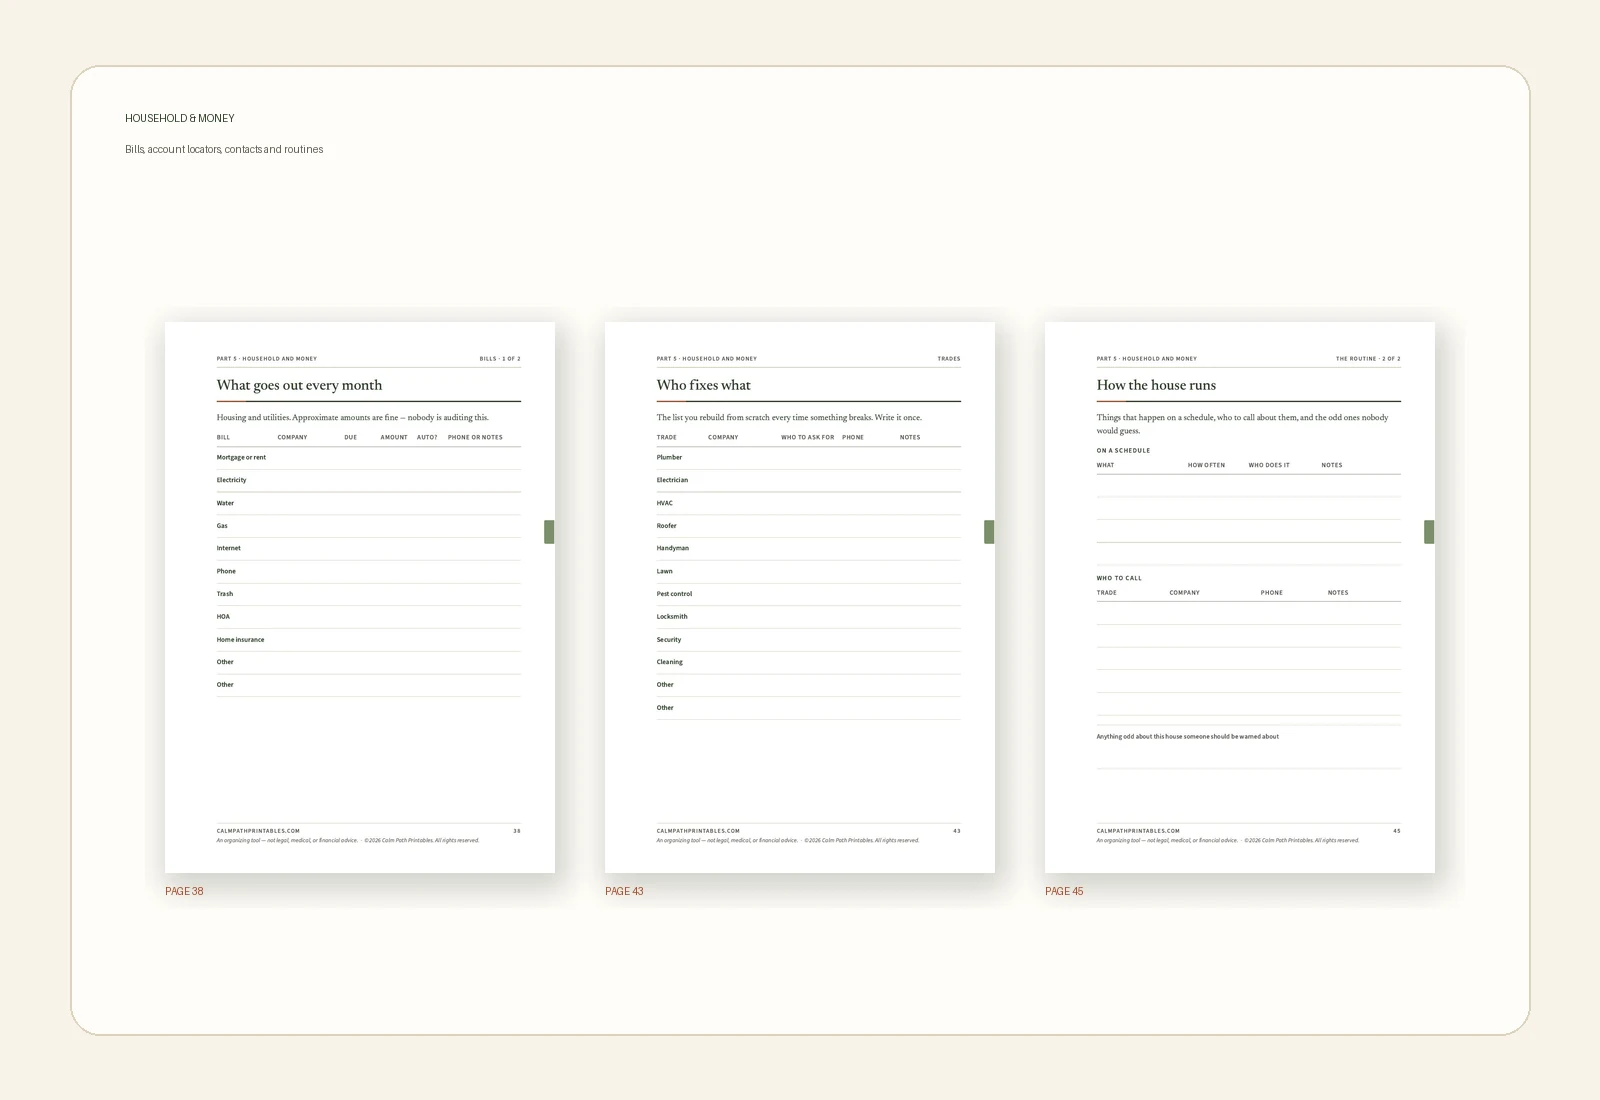
Task: Open the "What goes out every month" page thumbnail
Action: [360, 597]
